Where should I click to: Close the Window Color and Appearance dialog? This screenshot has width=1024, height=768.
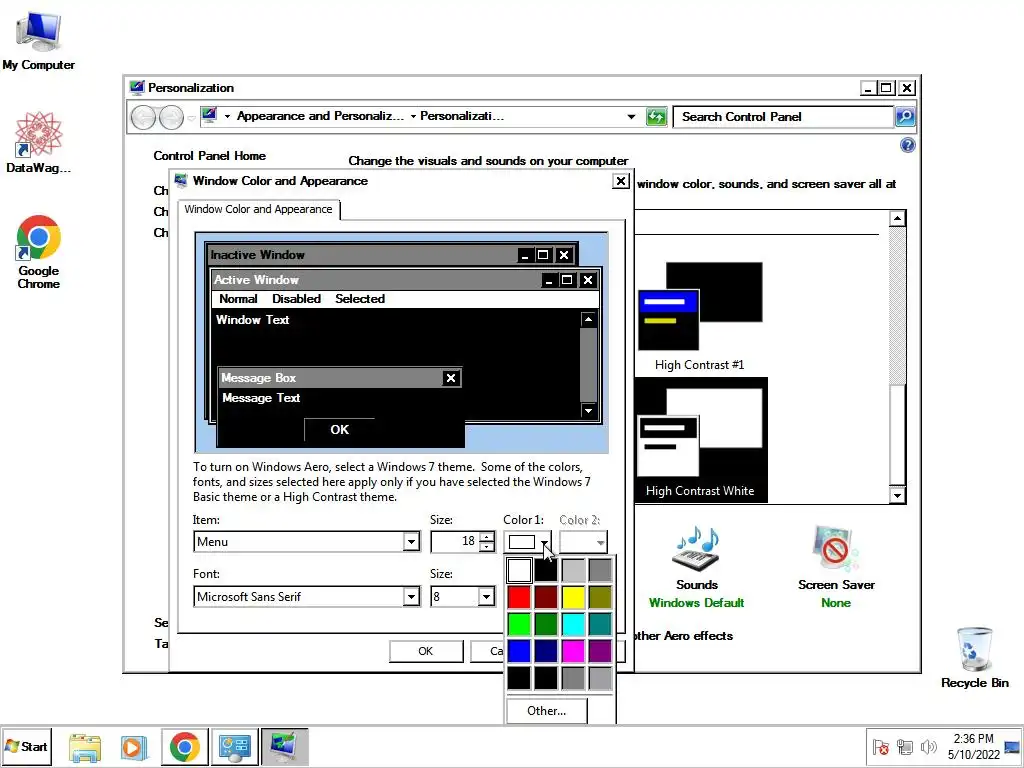pyautogui.click(x=621, y=181)
